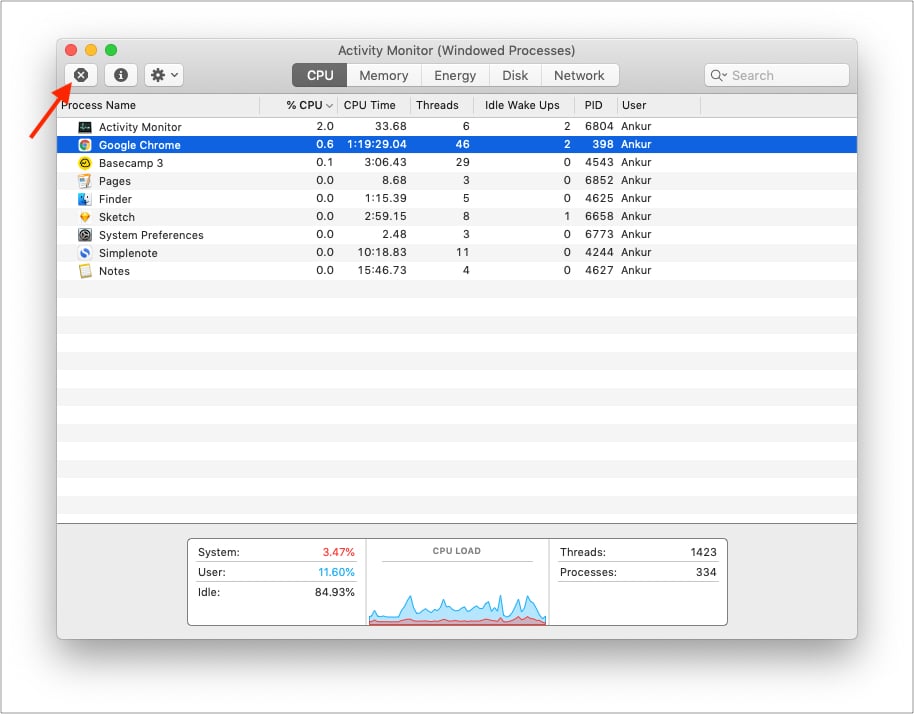Click the Basecamp 3 icon
This screenshot has width=914, height=714.
(86, 162)
